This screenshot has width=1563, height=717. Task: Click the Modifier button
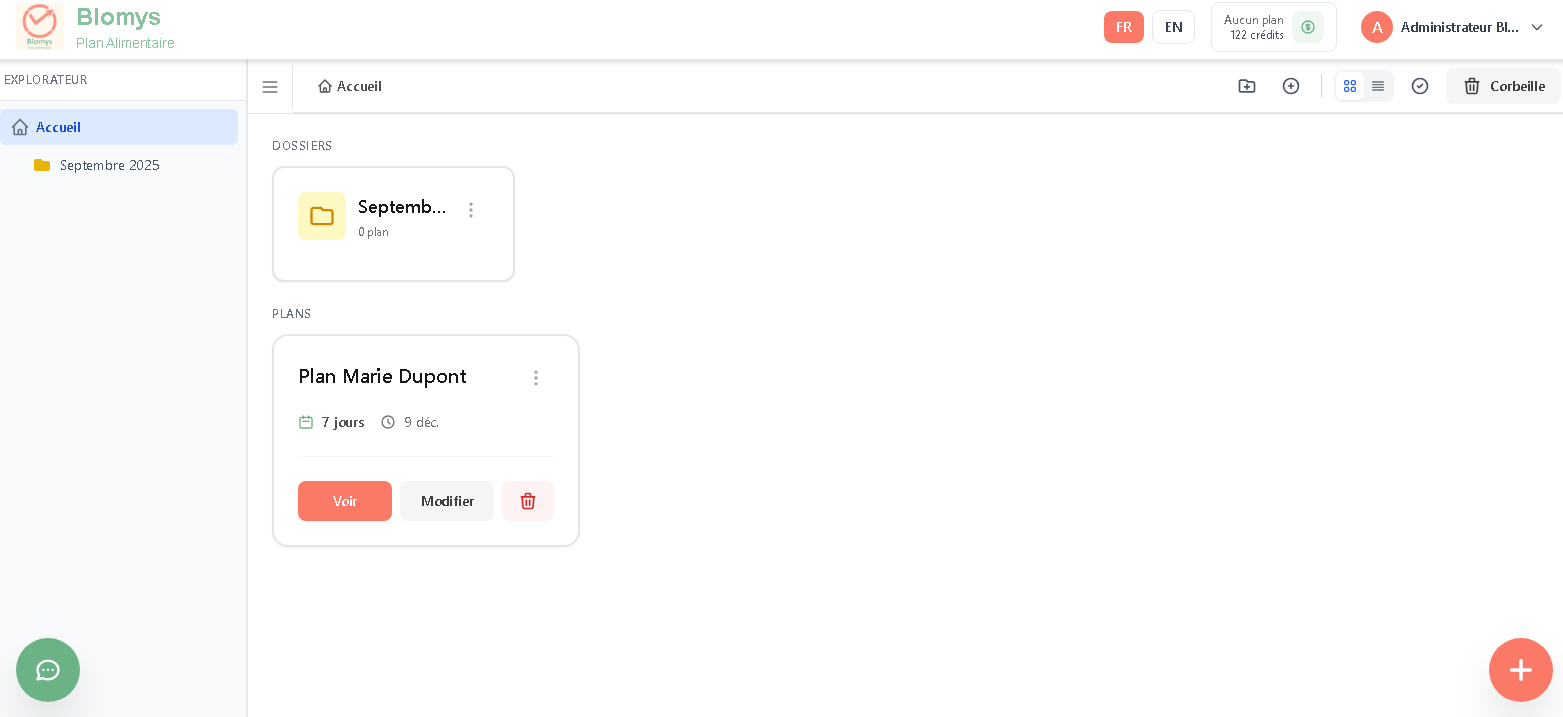coord(447,501)
